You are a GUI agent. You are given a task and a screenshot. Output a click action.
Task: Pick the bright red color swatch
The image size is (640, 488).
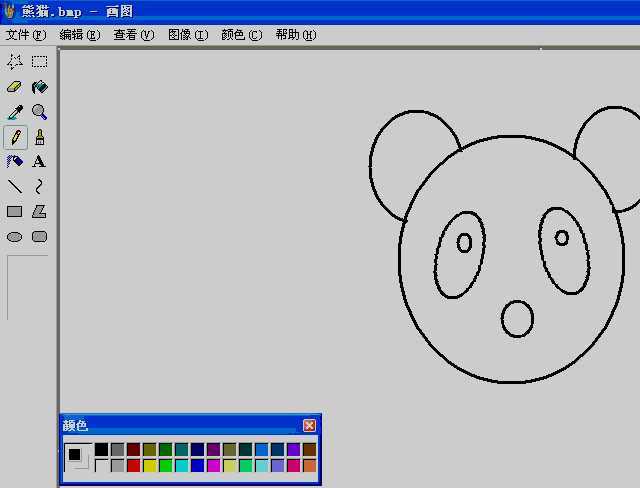(133, 466)
